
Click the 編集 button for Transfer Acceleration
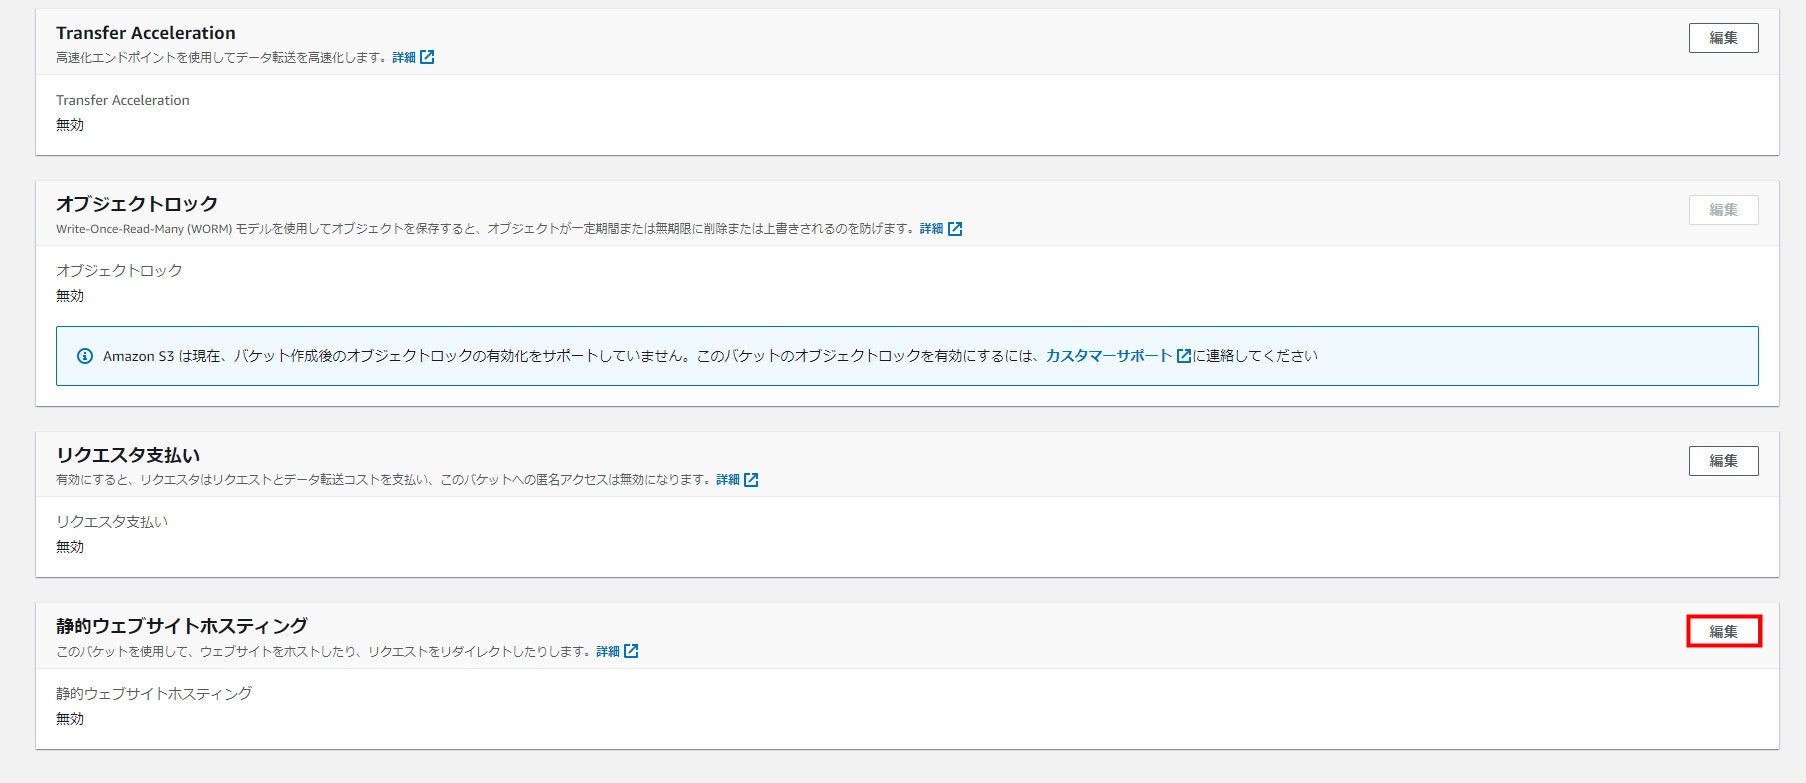tap(1723, 38)
